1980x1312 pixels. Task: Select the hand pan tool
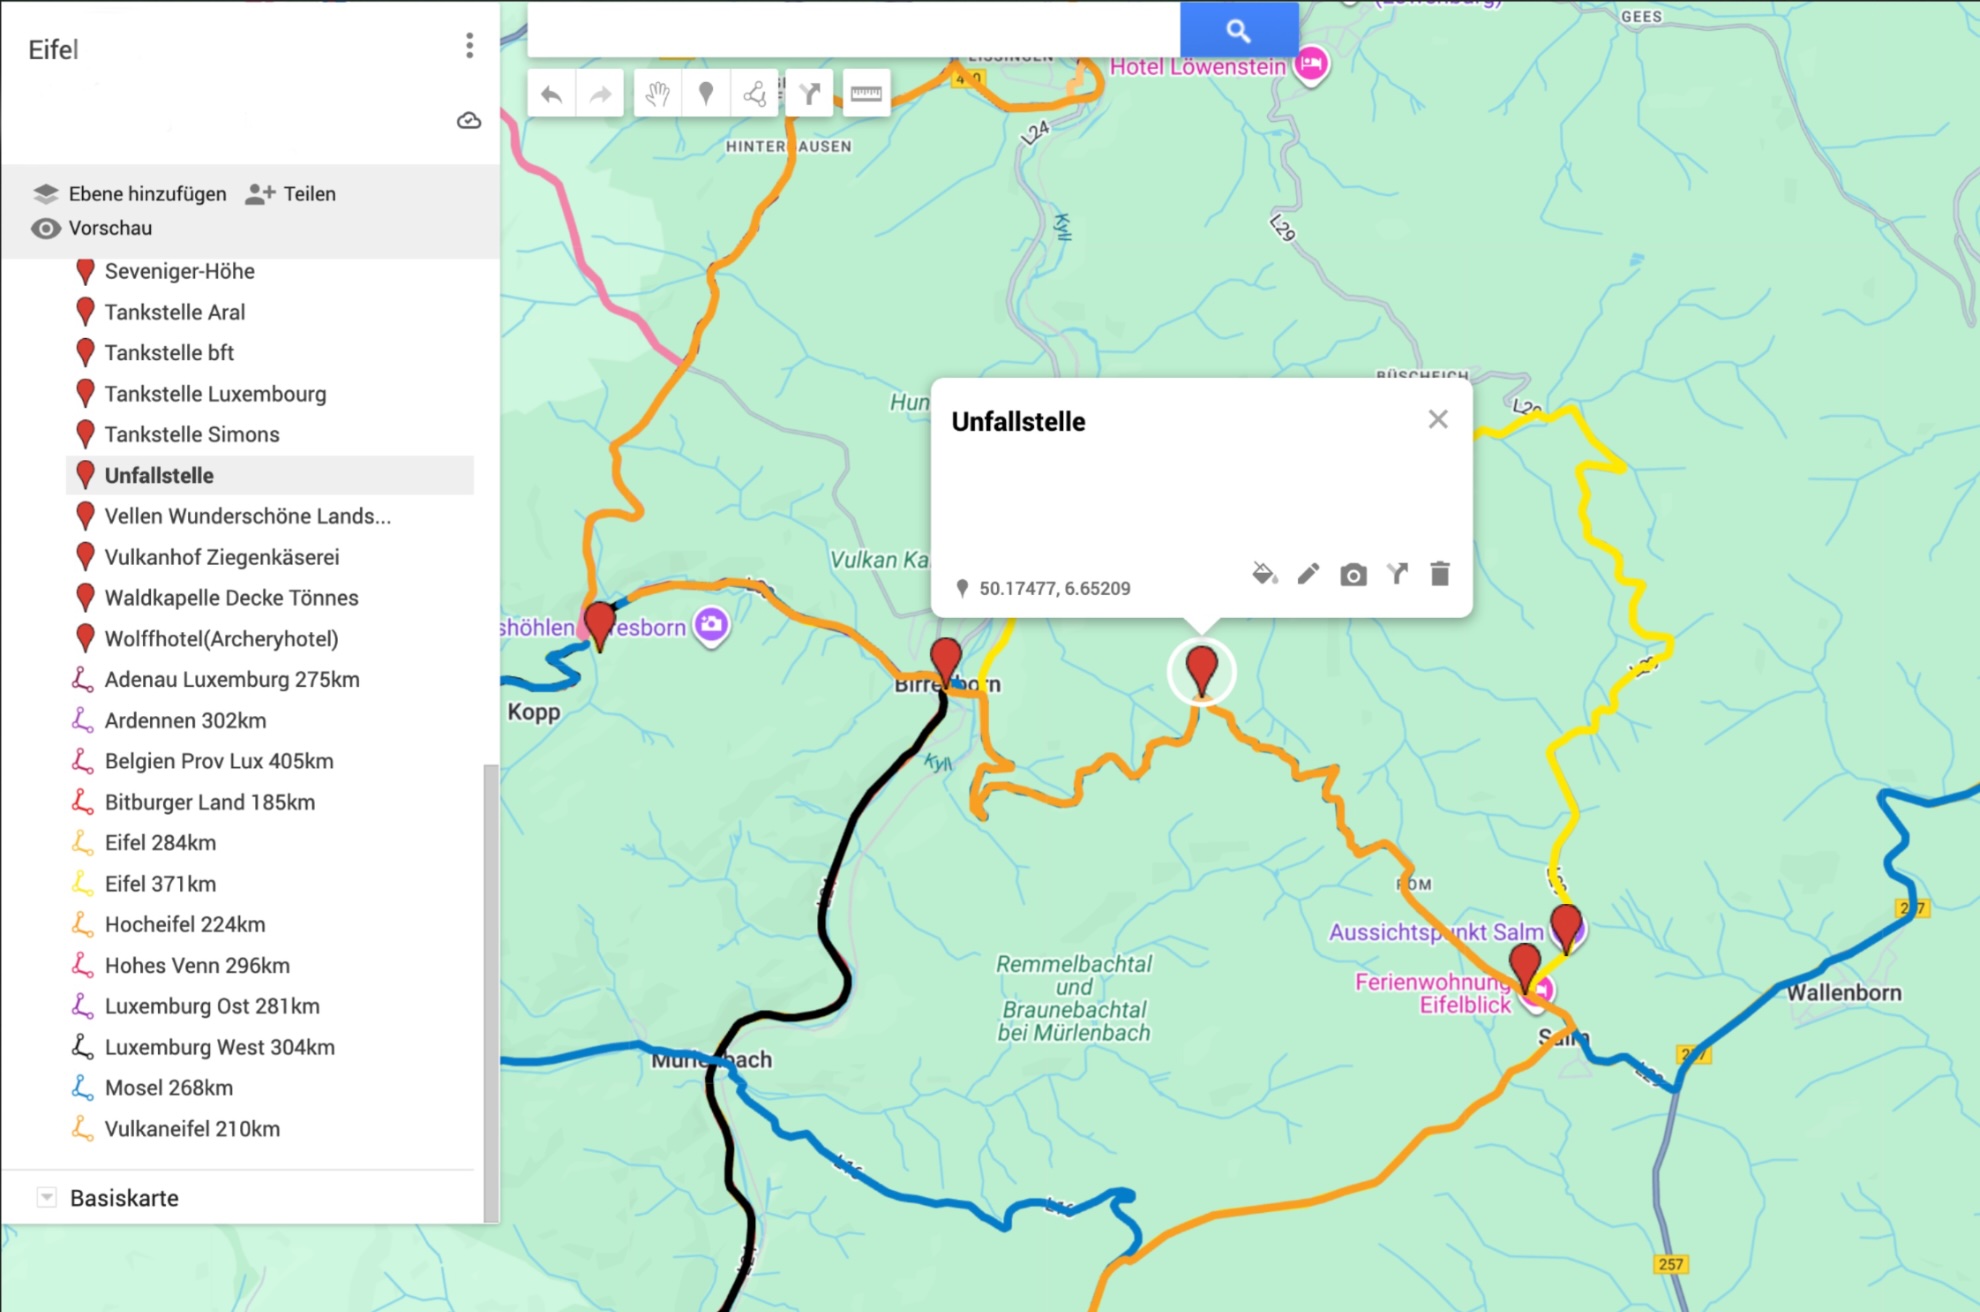pyautogui.click(x=657, y=95)
